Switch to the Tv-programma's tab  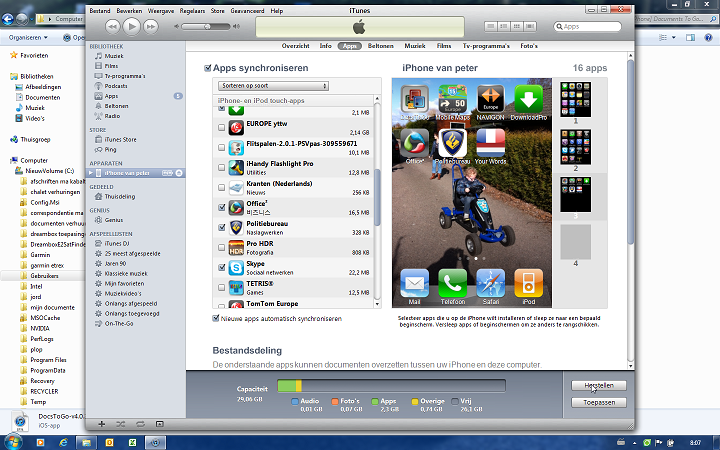pos(486,46)
